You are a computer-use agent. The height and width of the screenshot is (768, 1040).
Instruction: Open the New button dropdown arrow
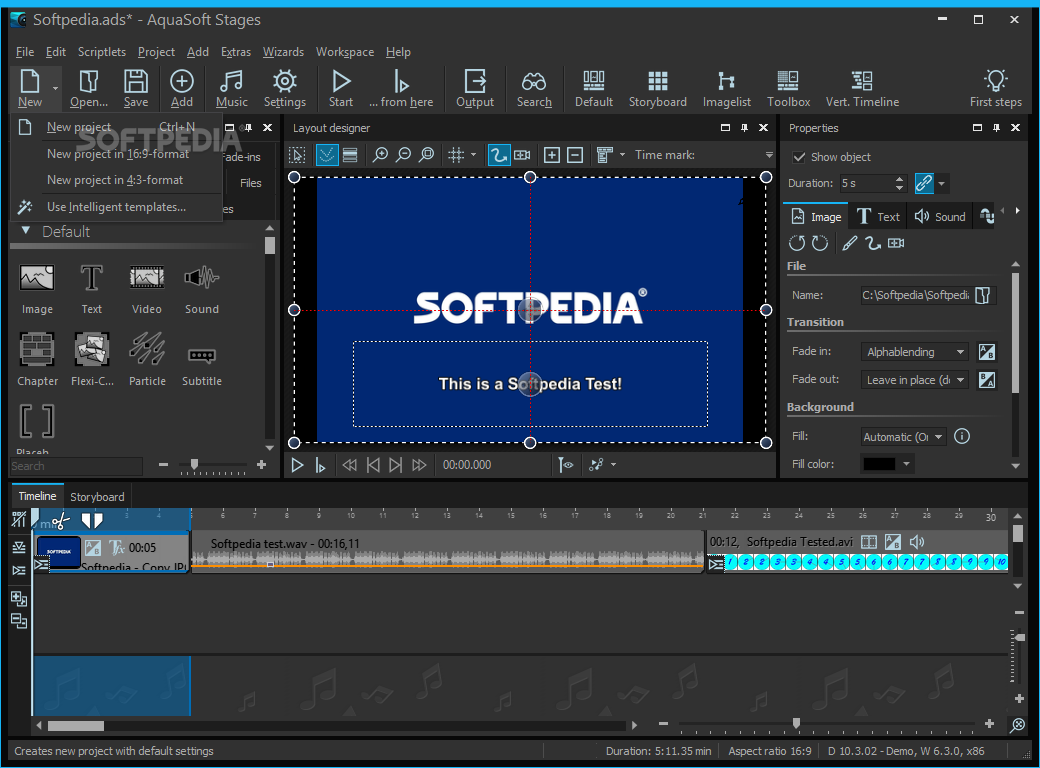tap(56, 88)
